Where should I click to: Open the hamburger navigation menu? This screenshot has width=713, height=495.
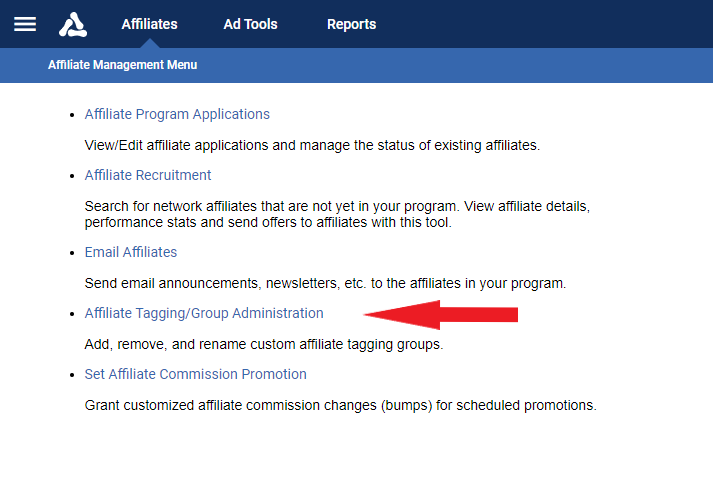tap(25, 24)
